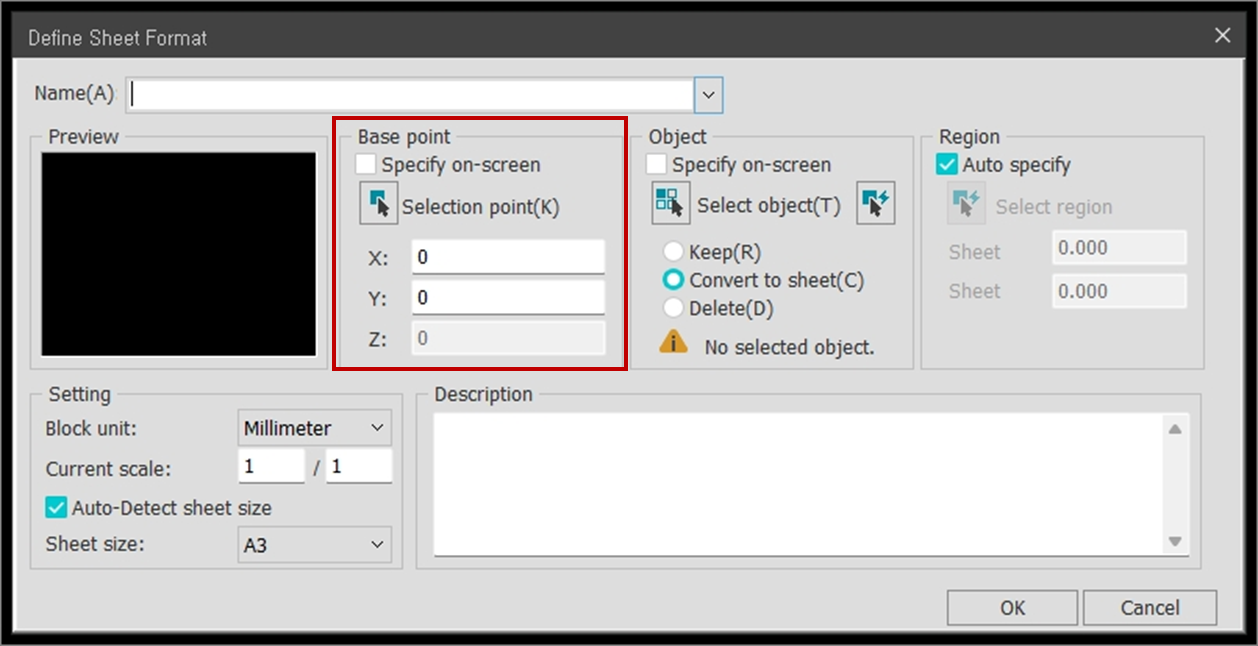The image size is (1258, 646).
Task: Select the Keep(R) radio option
Action: coord(674,253)
